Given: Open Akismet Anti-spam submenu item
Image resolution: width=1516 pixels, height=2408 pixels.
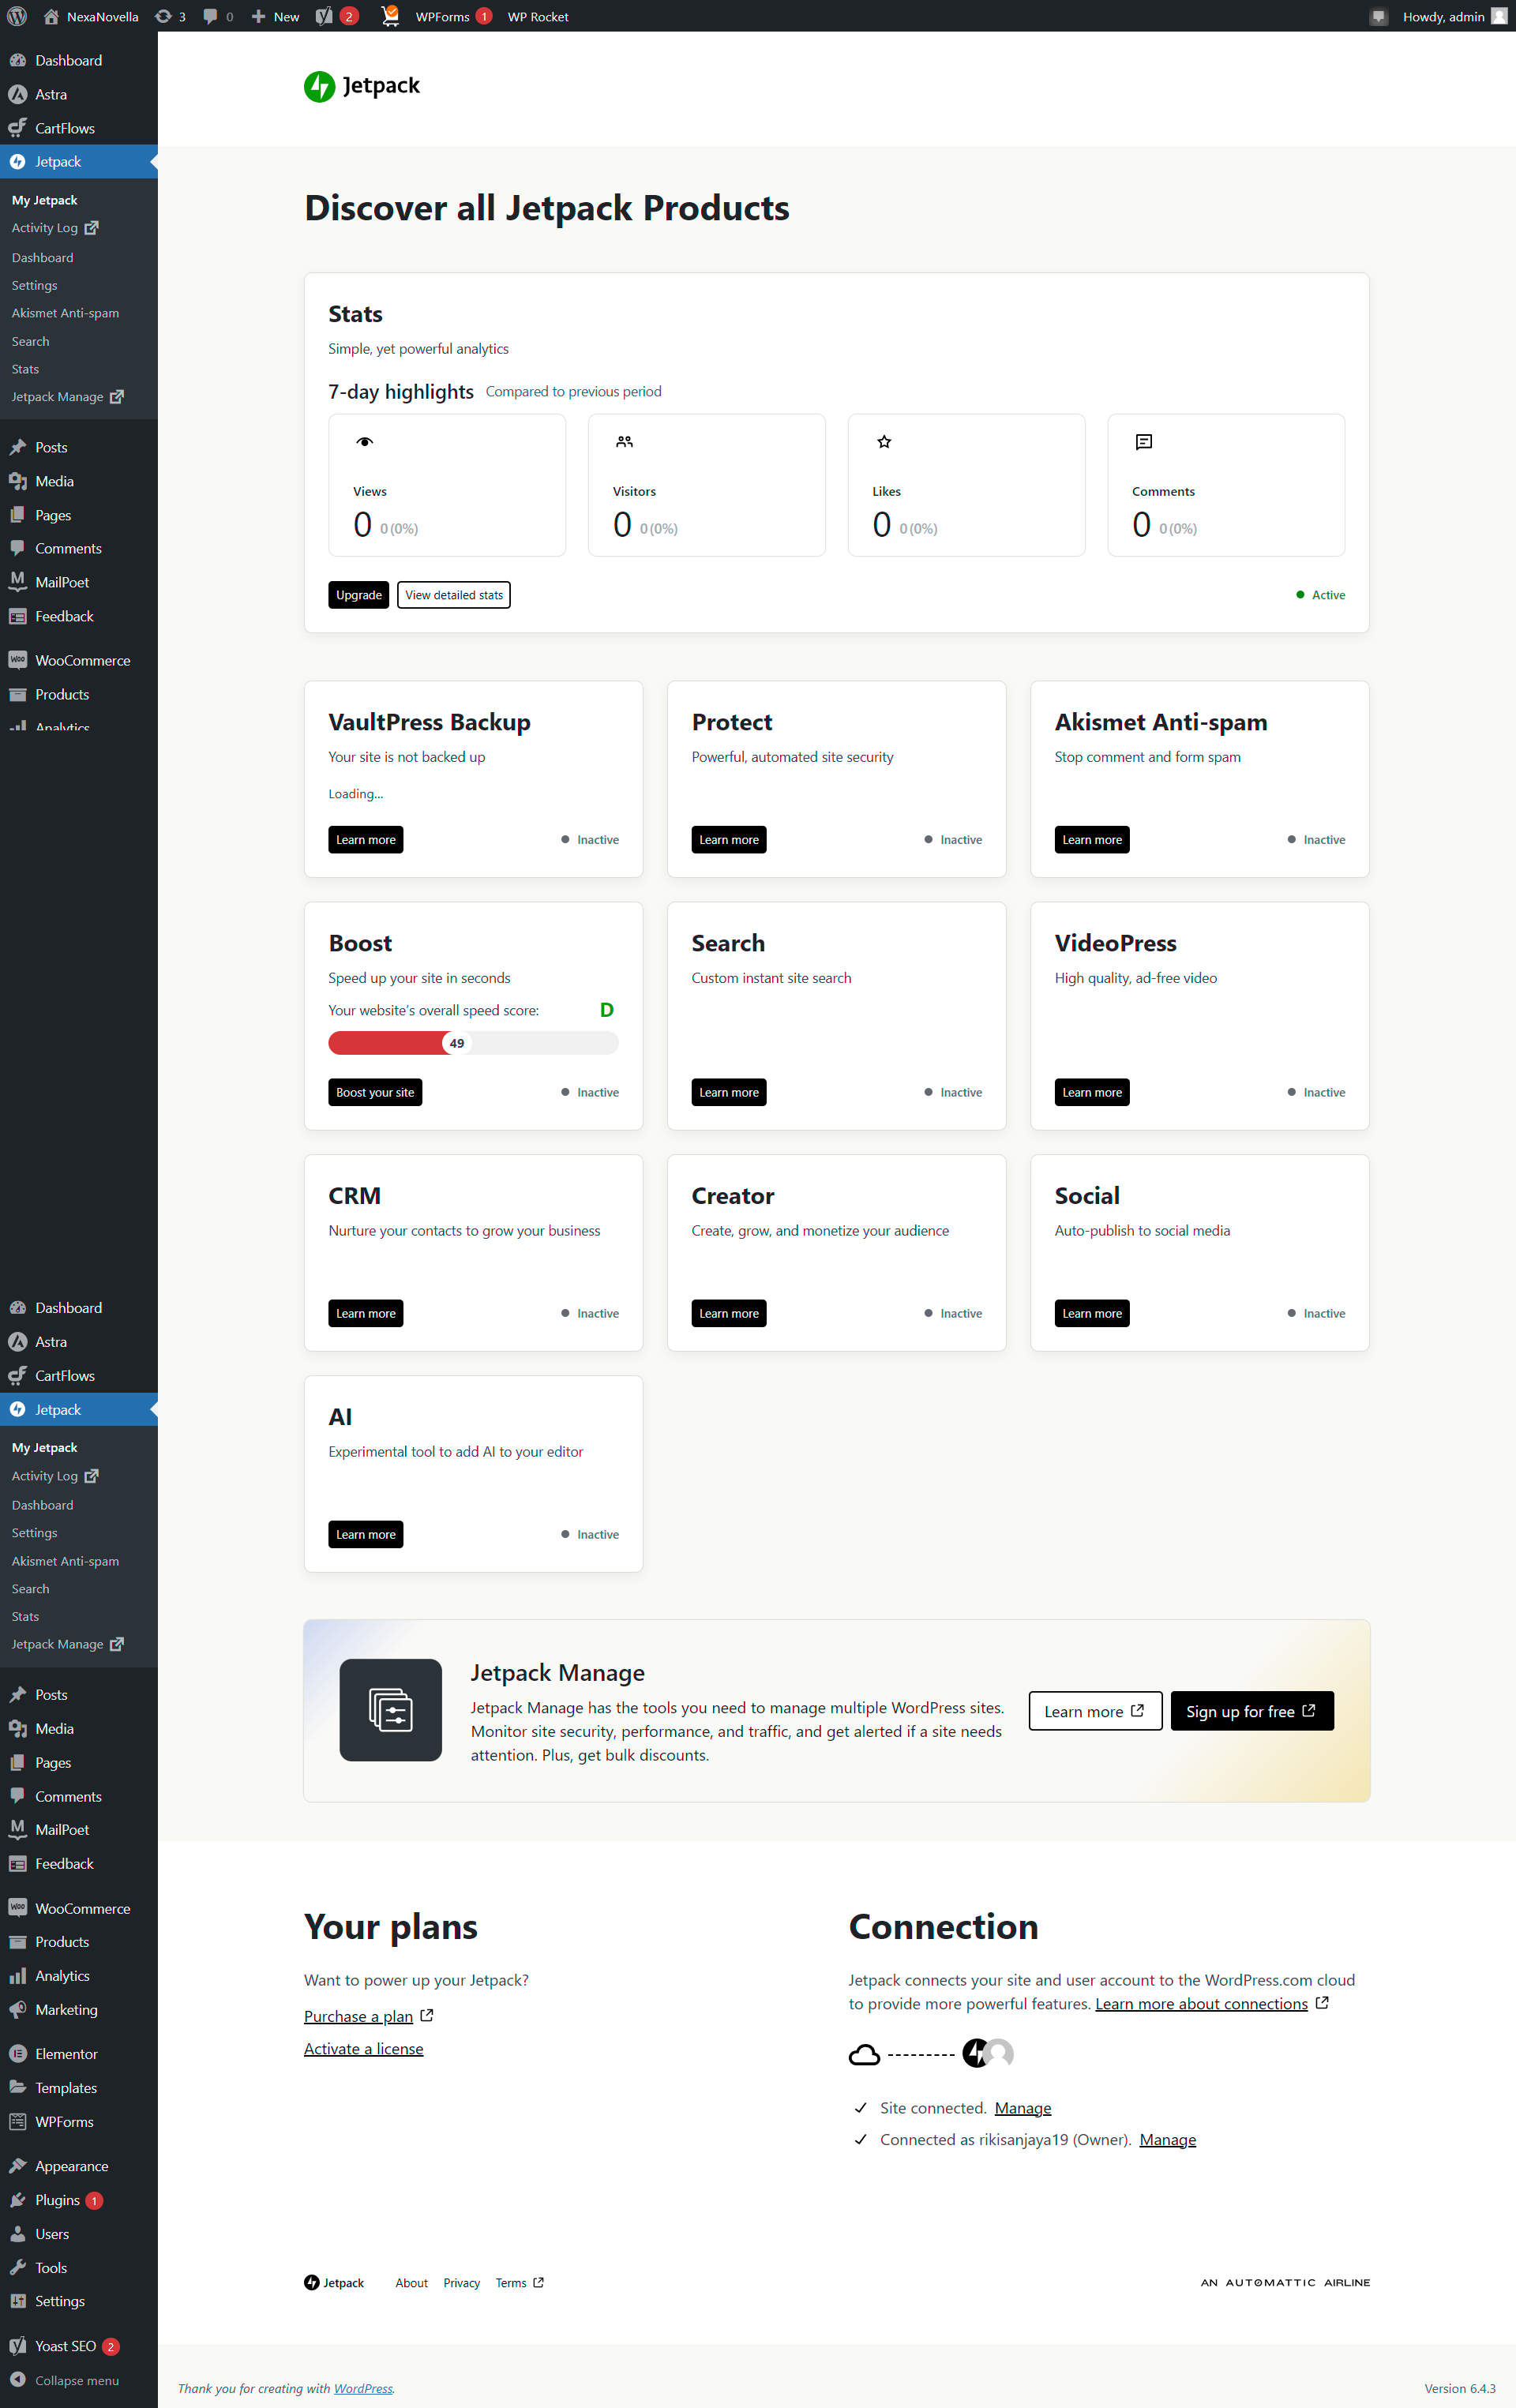Looking at the screenshot, I should pyautogui.click(x=65, y=313).
